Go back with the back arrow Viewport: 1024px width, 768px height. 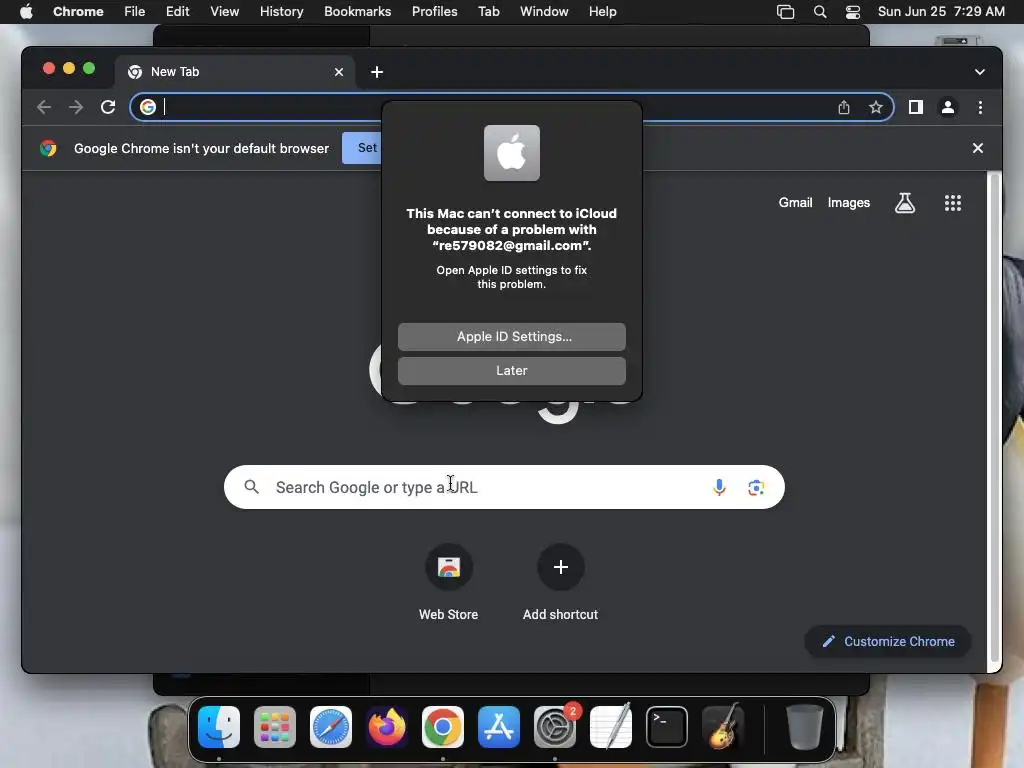44,107
